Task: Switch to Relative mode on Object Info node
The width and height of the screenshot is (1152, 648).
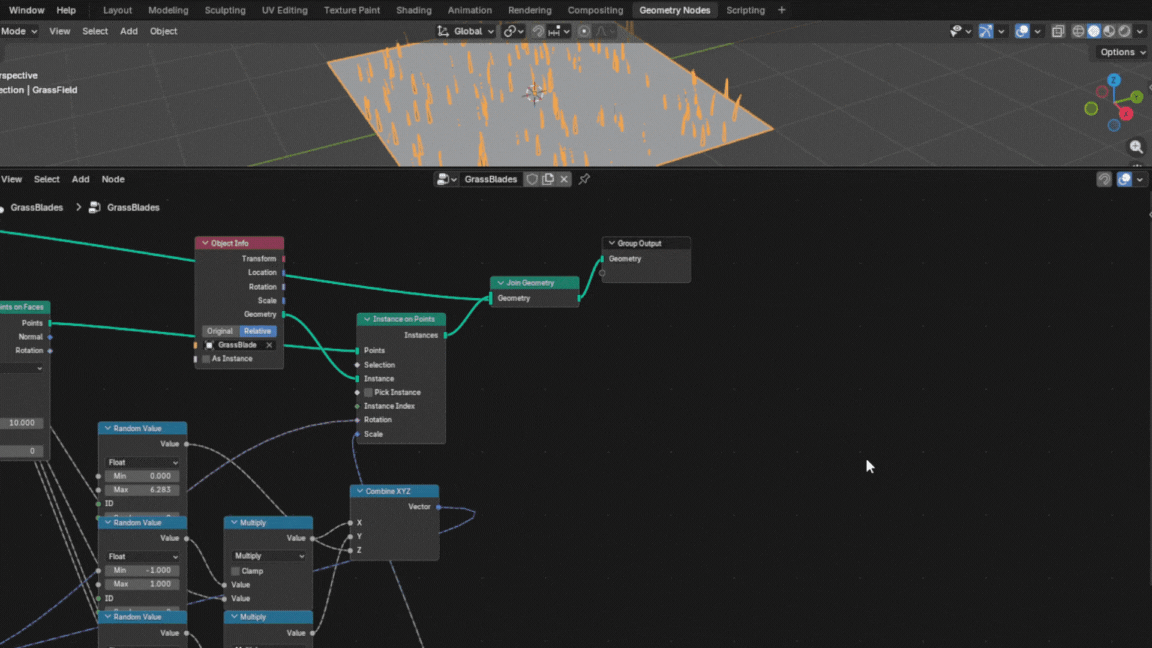Action: (257, 331)
